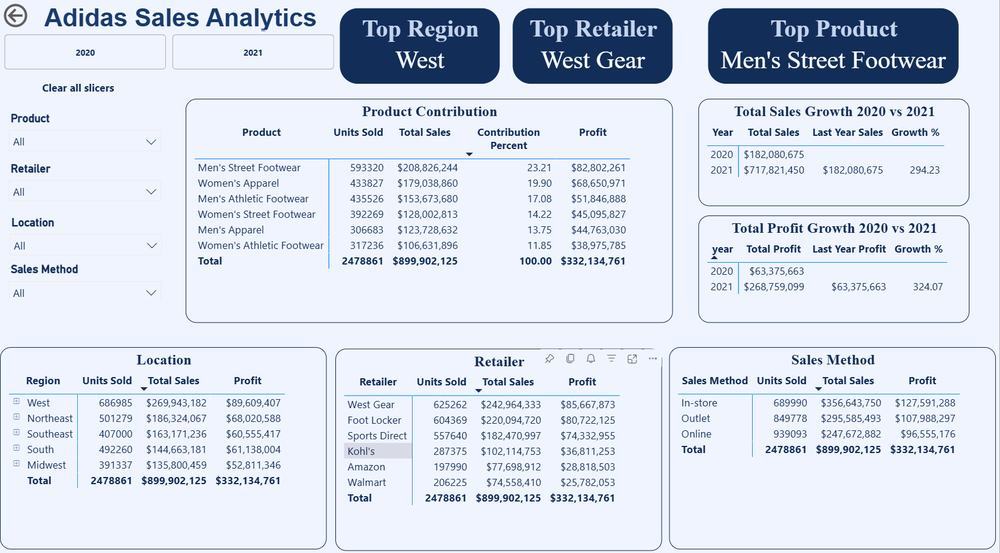Open the Product slicer dropdown
The image size is (1000, 553).
click(85, 142)
